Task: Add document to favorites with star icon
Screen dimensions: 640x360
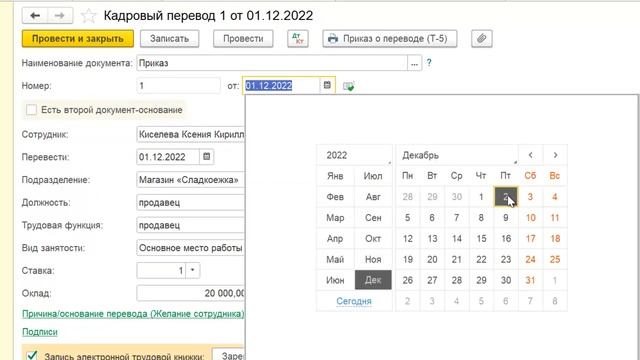Action: point(88,16)
